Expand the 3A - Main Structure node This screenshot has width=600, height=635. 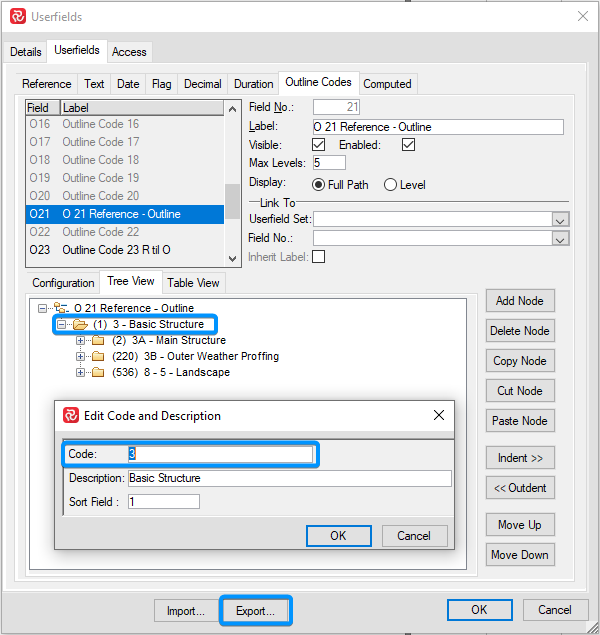coord(81,341)
